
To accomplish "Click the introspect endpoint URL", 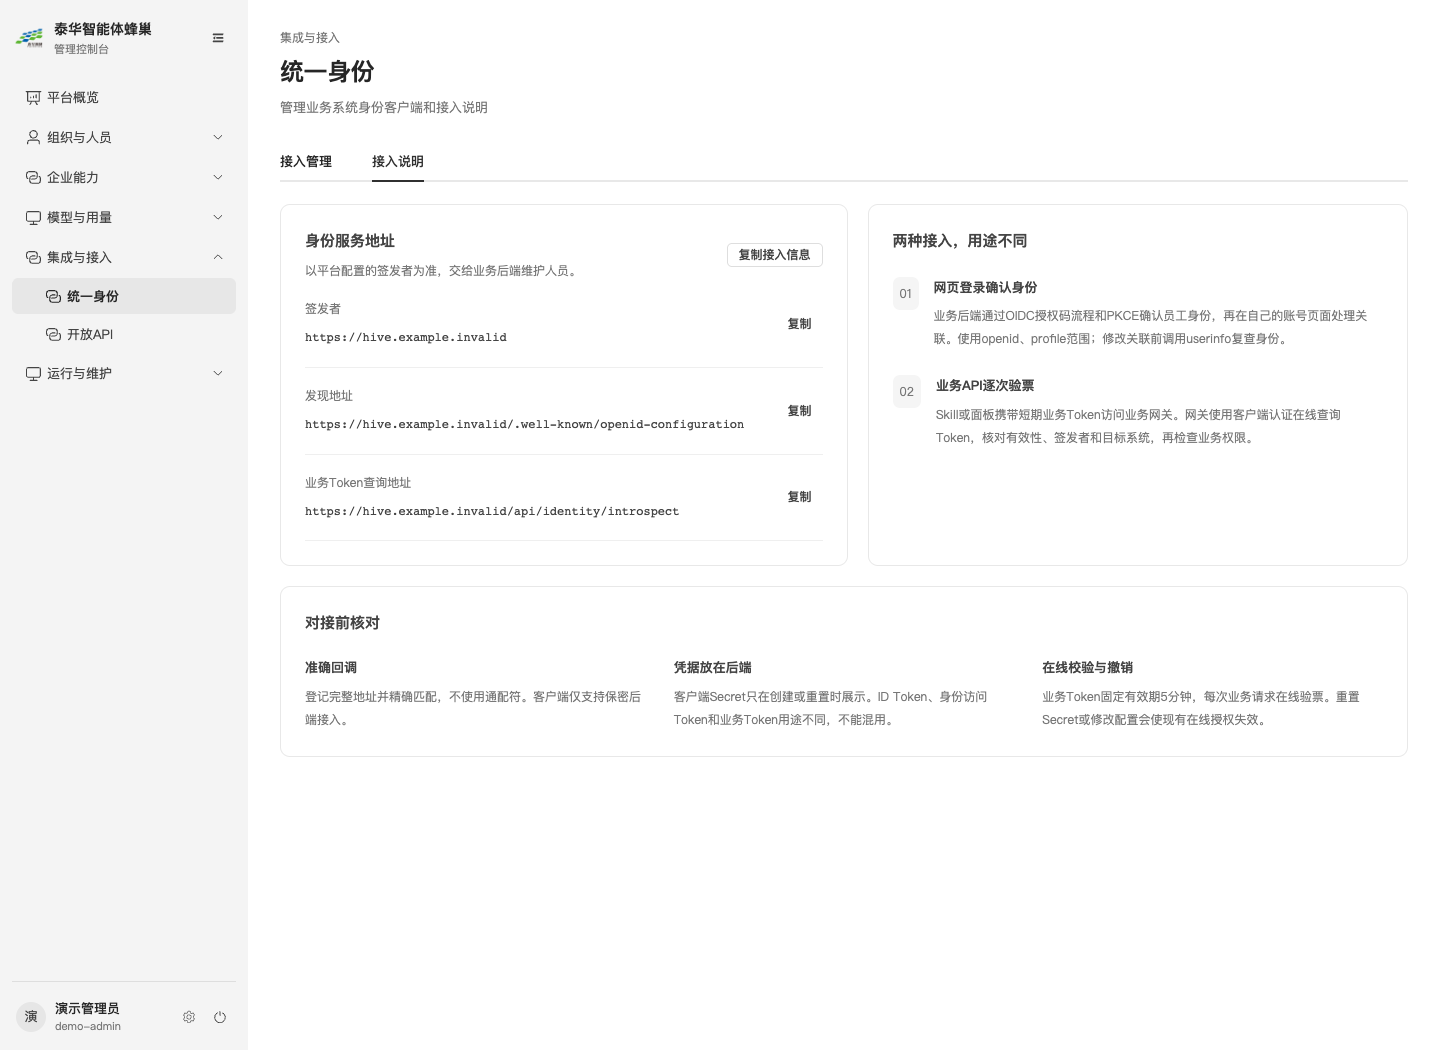I will click(x=492, y=512).
